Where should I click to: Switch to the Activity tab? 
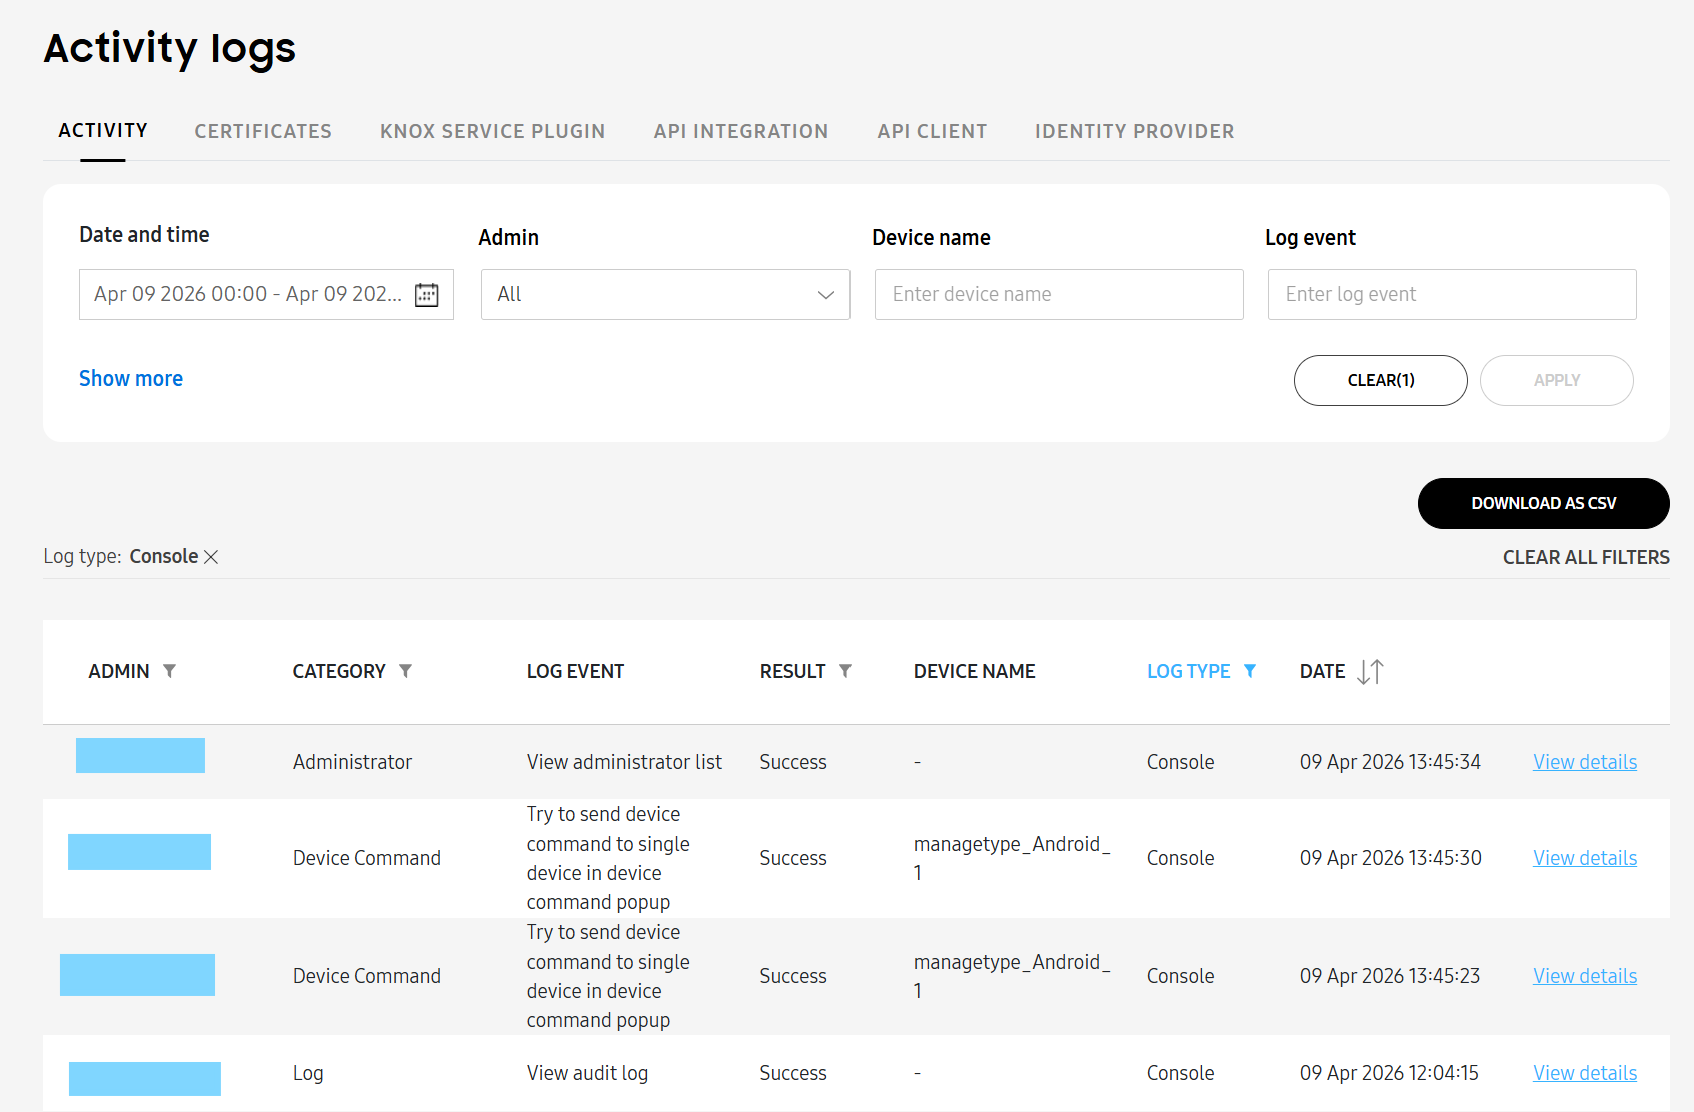[103, 131]
